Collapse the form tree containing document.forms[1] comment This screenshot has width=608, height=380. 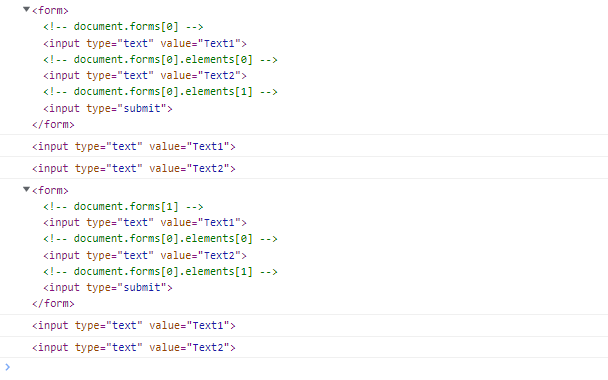coord(26,189)
